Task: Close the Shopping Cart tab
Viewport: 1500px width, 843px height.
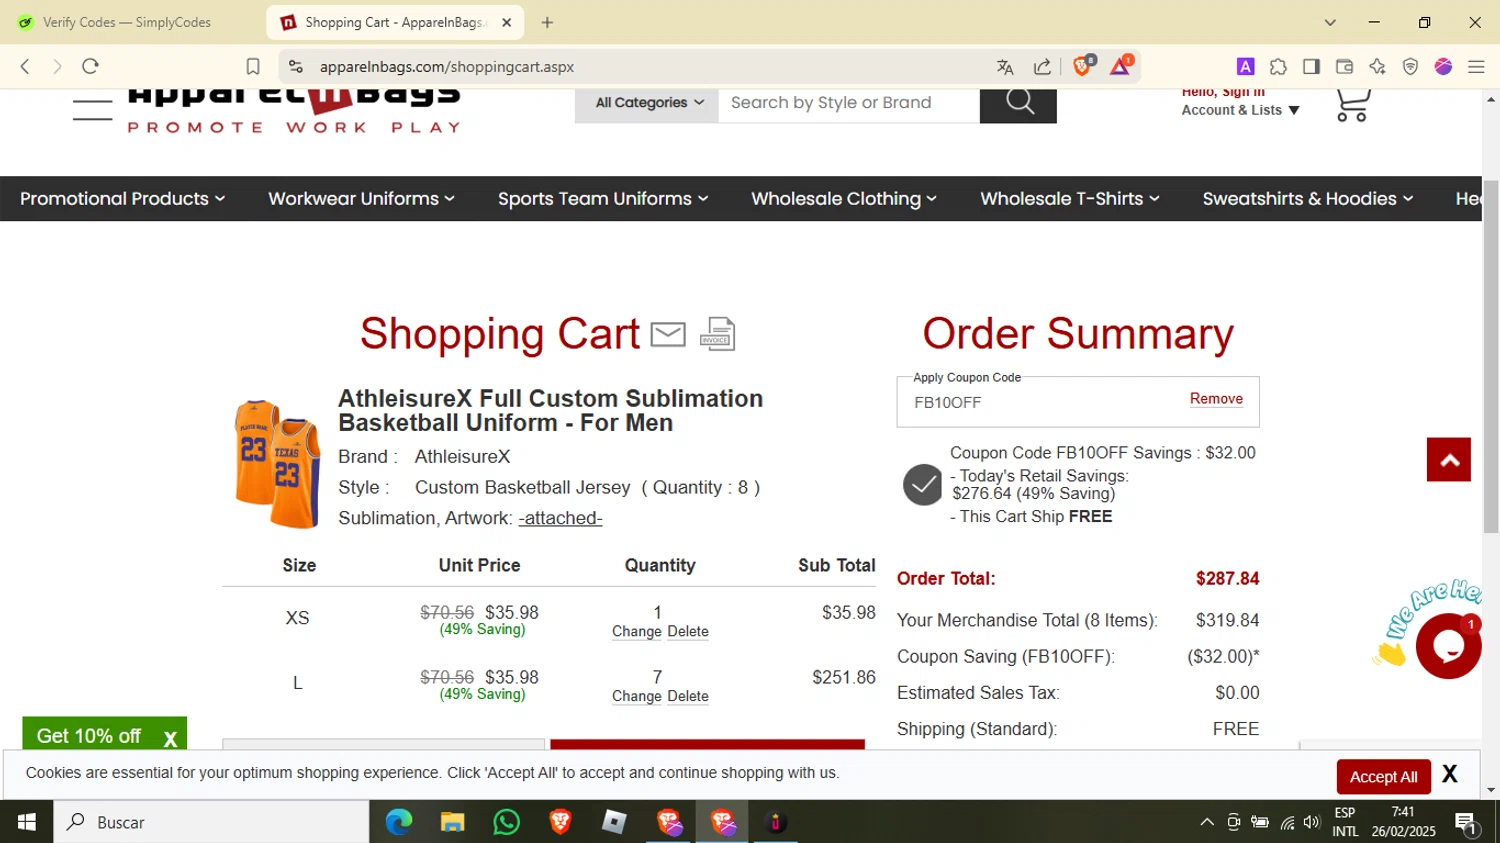Action: 506,22
